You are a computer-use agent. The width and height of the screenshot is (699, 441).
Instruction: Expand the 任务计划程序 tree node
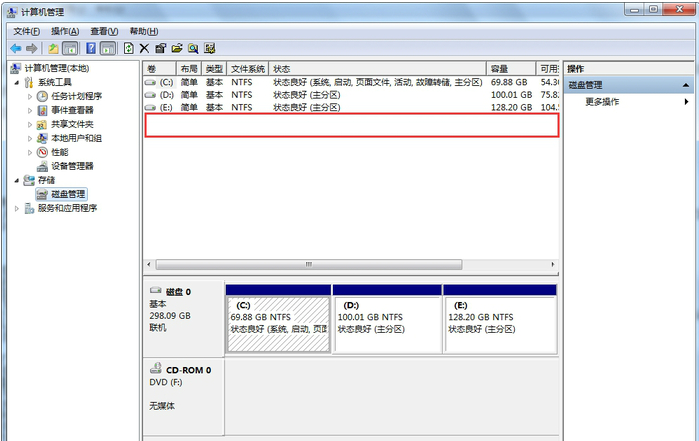30,96
